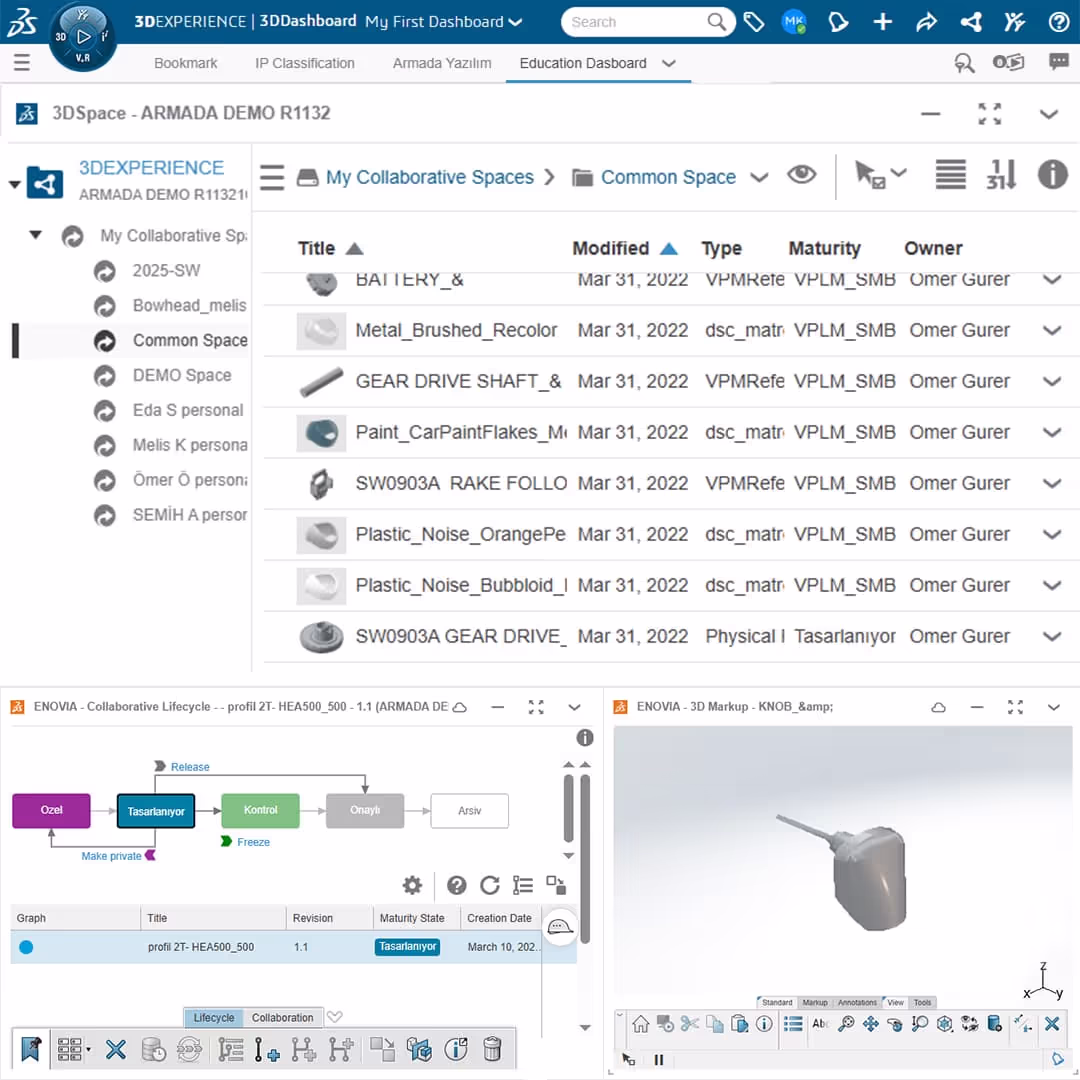Select DEMO Space in the tree
The image size is (1080, 1080).
point(182,375)
